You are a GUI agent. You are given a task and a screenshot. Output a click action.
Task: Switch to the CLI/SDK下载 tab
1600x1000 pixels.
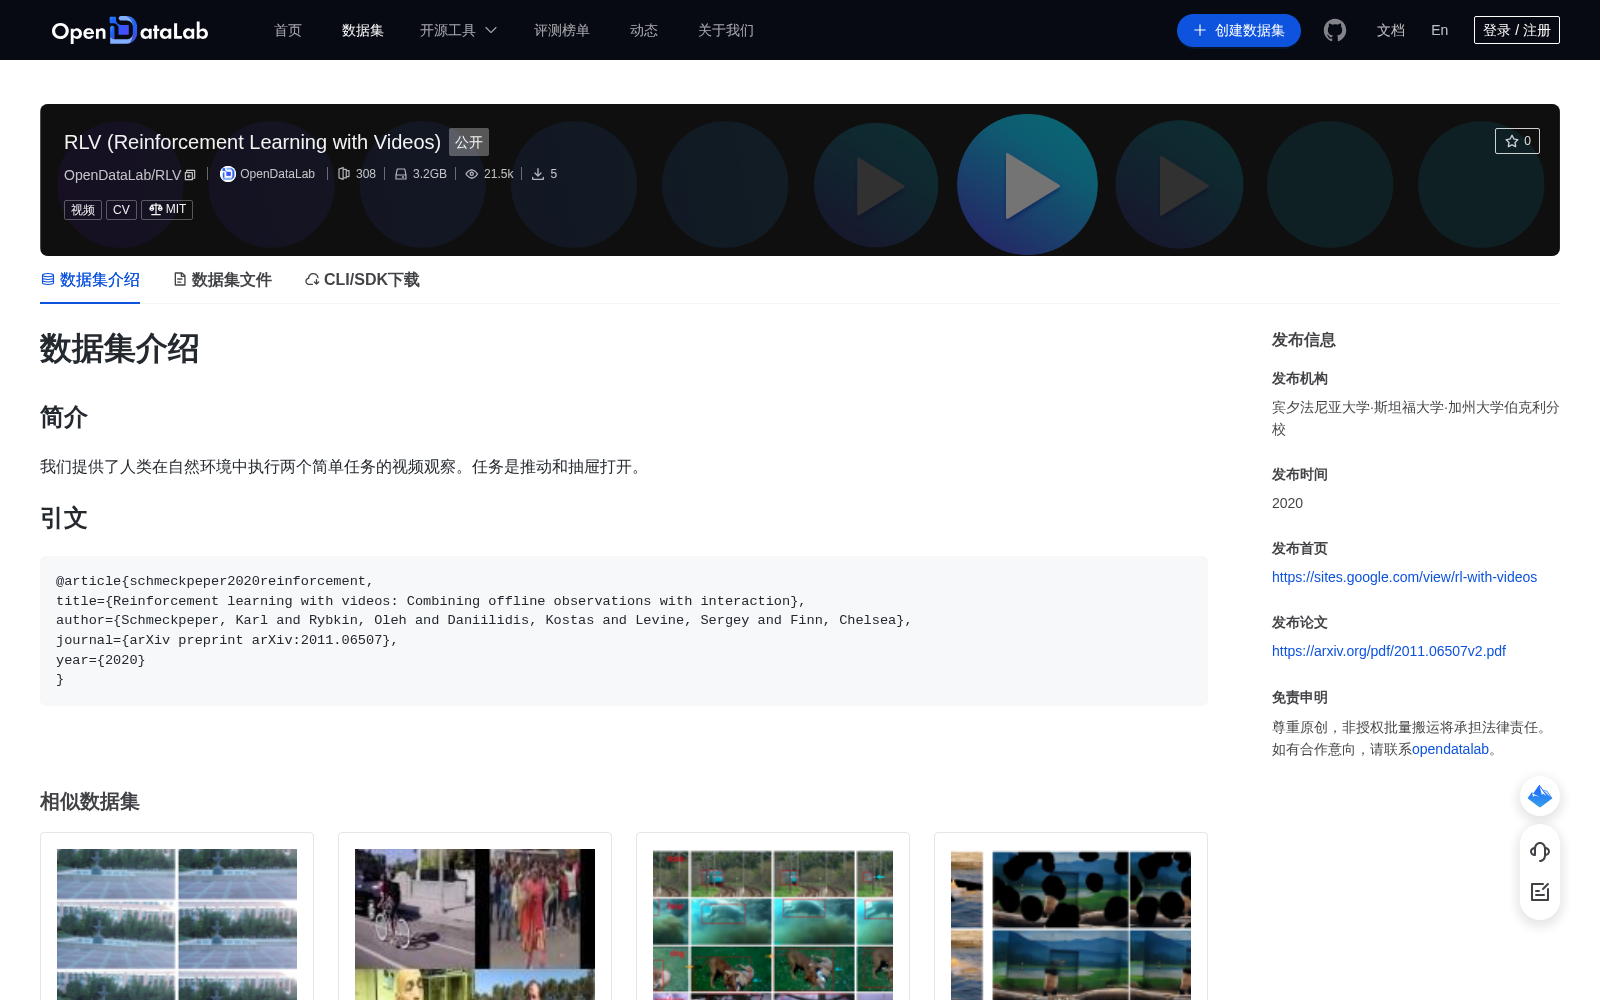click(x=362, y=280)
